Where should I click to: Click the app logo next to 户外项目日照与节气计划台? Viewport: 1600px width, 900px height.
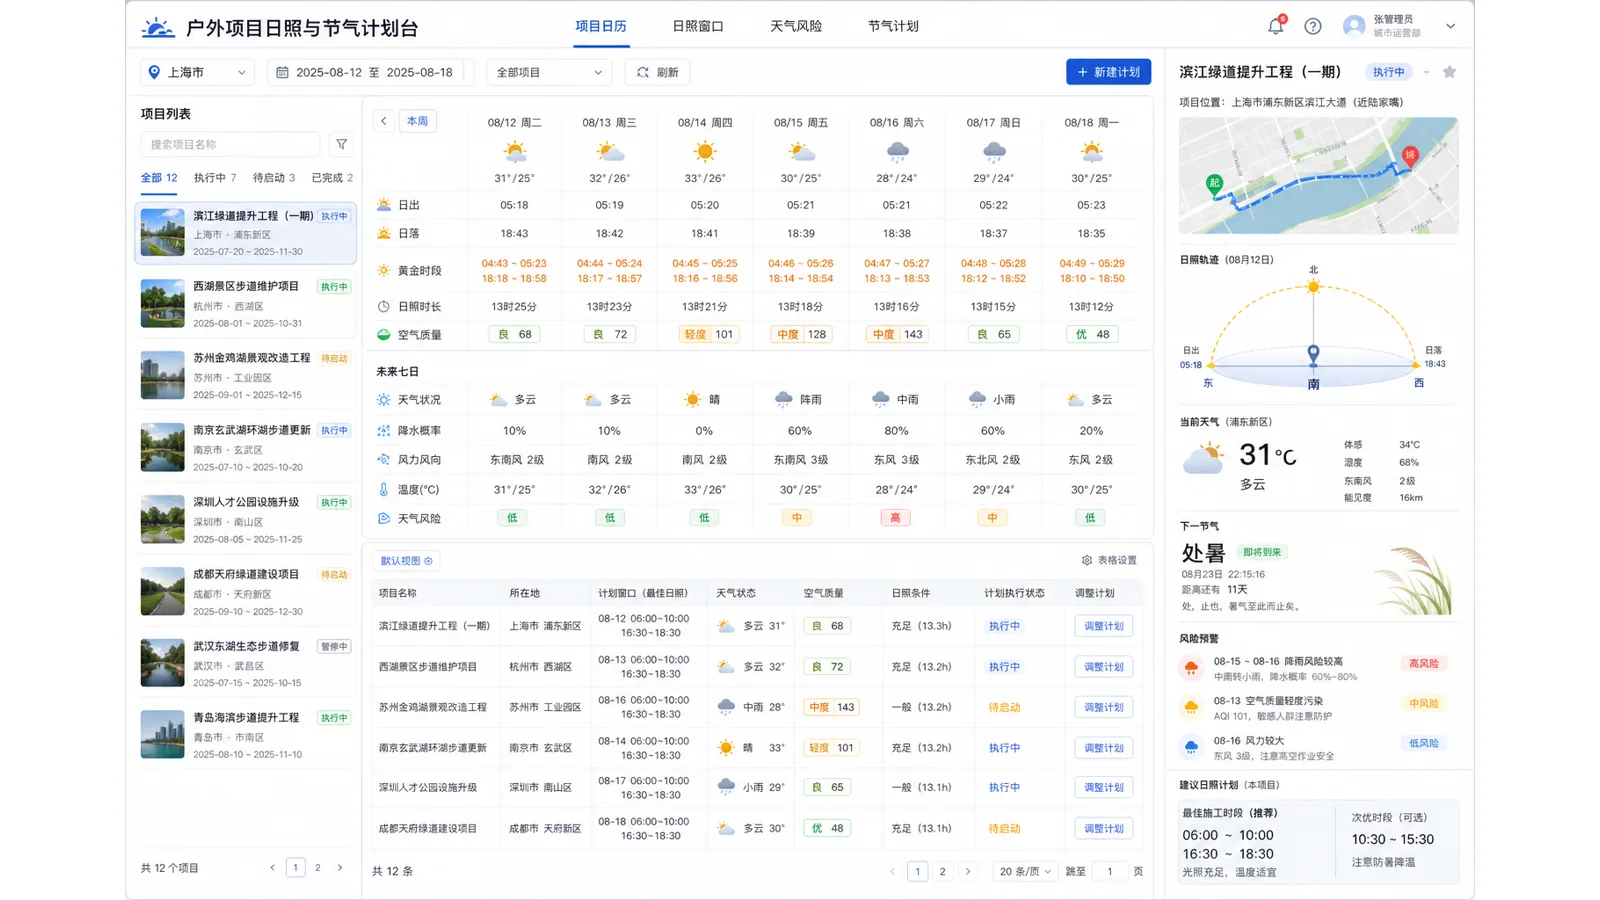point(158,27)
